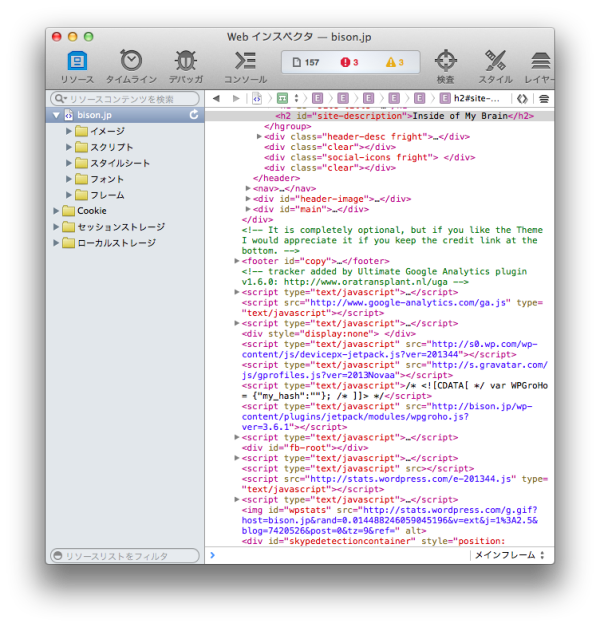
Task: Open the DOM tree stepper in breadcrumb bar
Action: [x=296, y=98]
